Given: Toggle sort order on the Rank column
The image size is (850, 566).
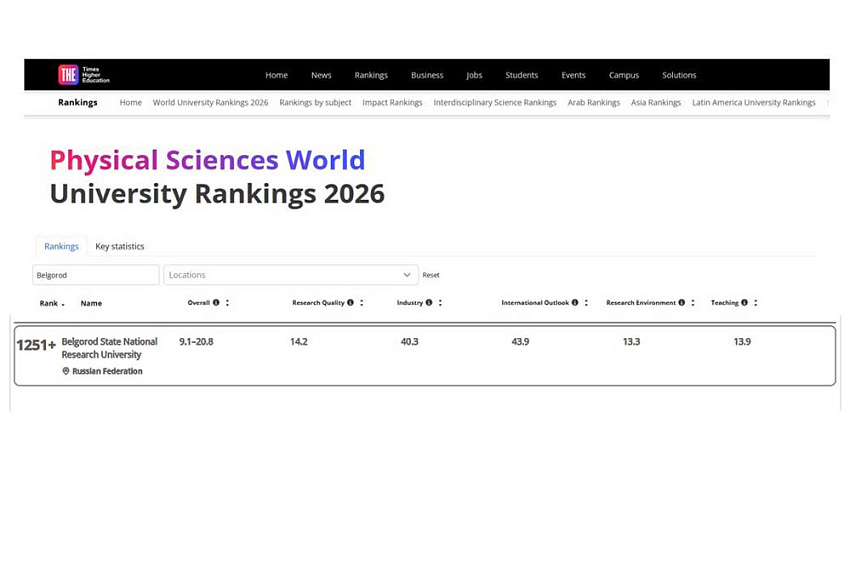Looking at the screenshot, I should [63, 304].
